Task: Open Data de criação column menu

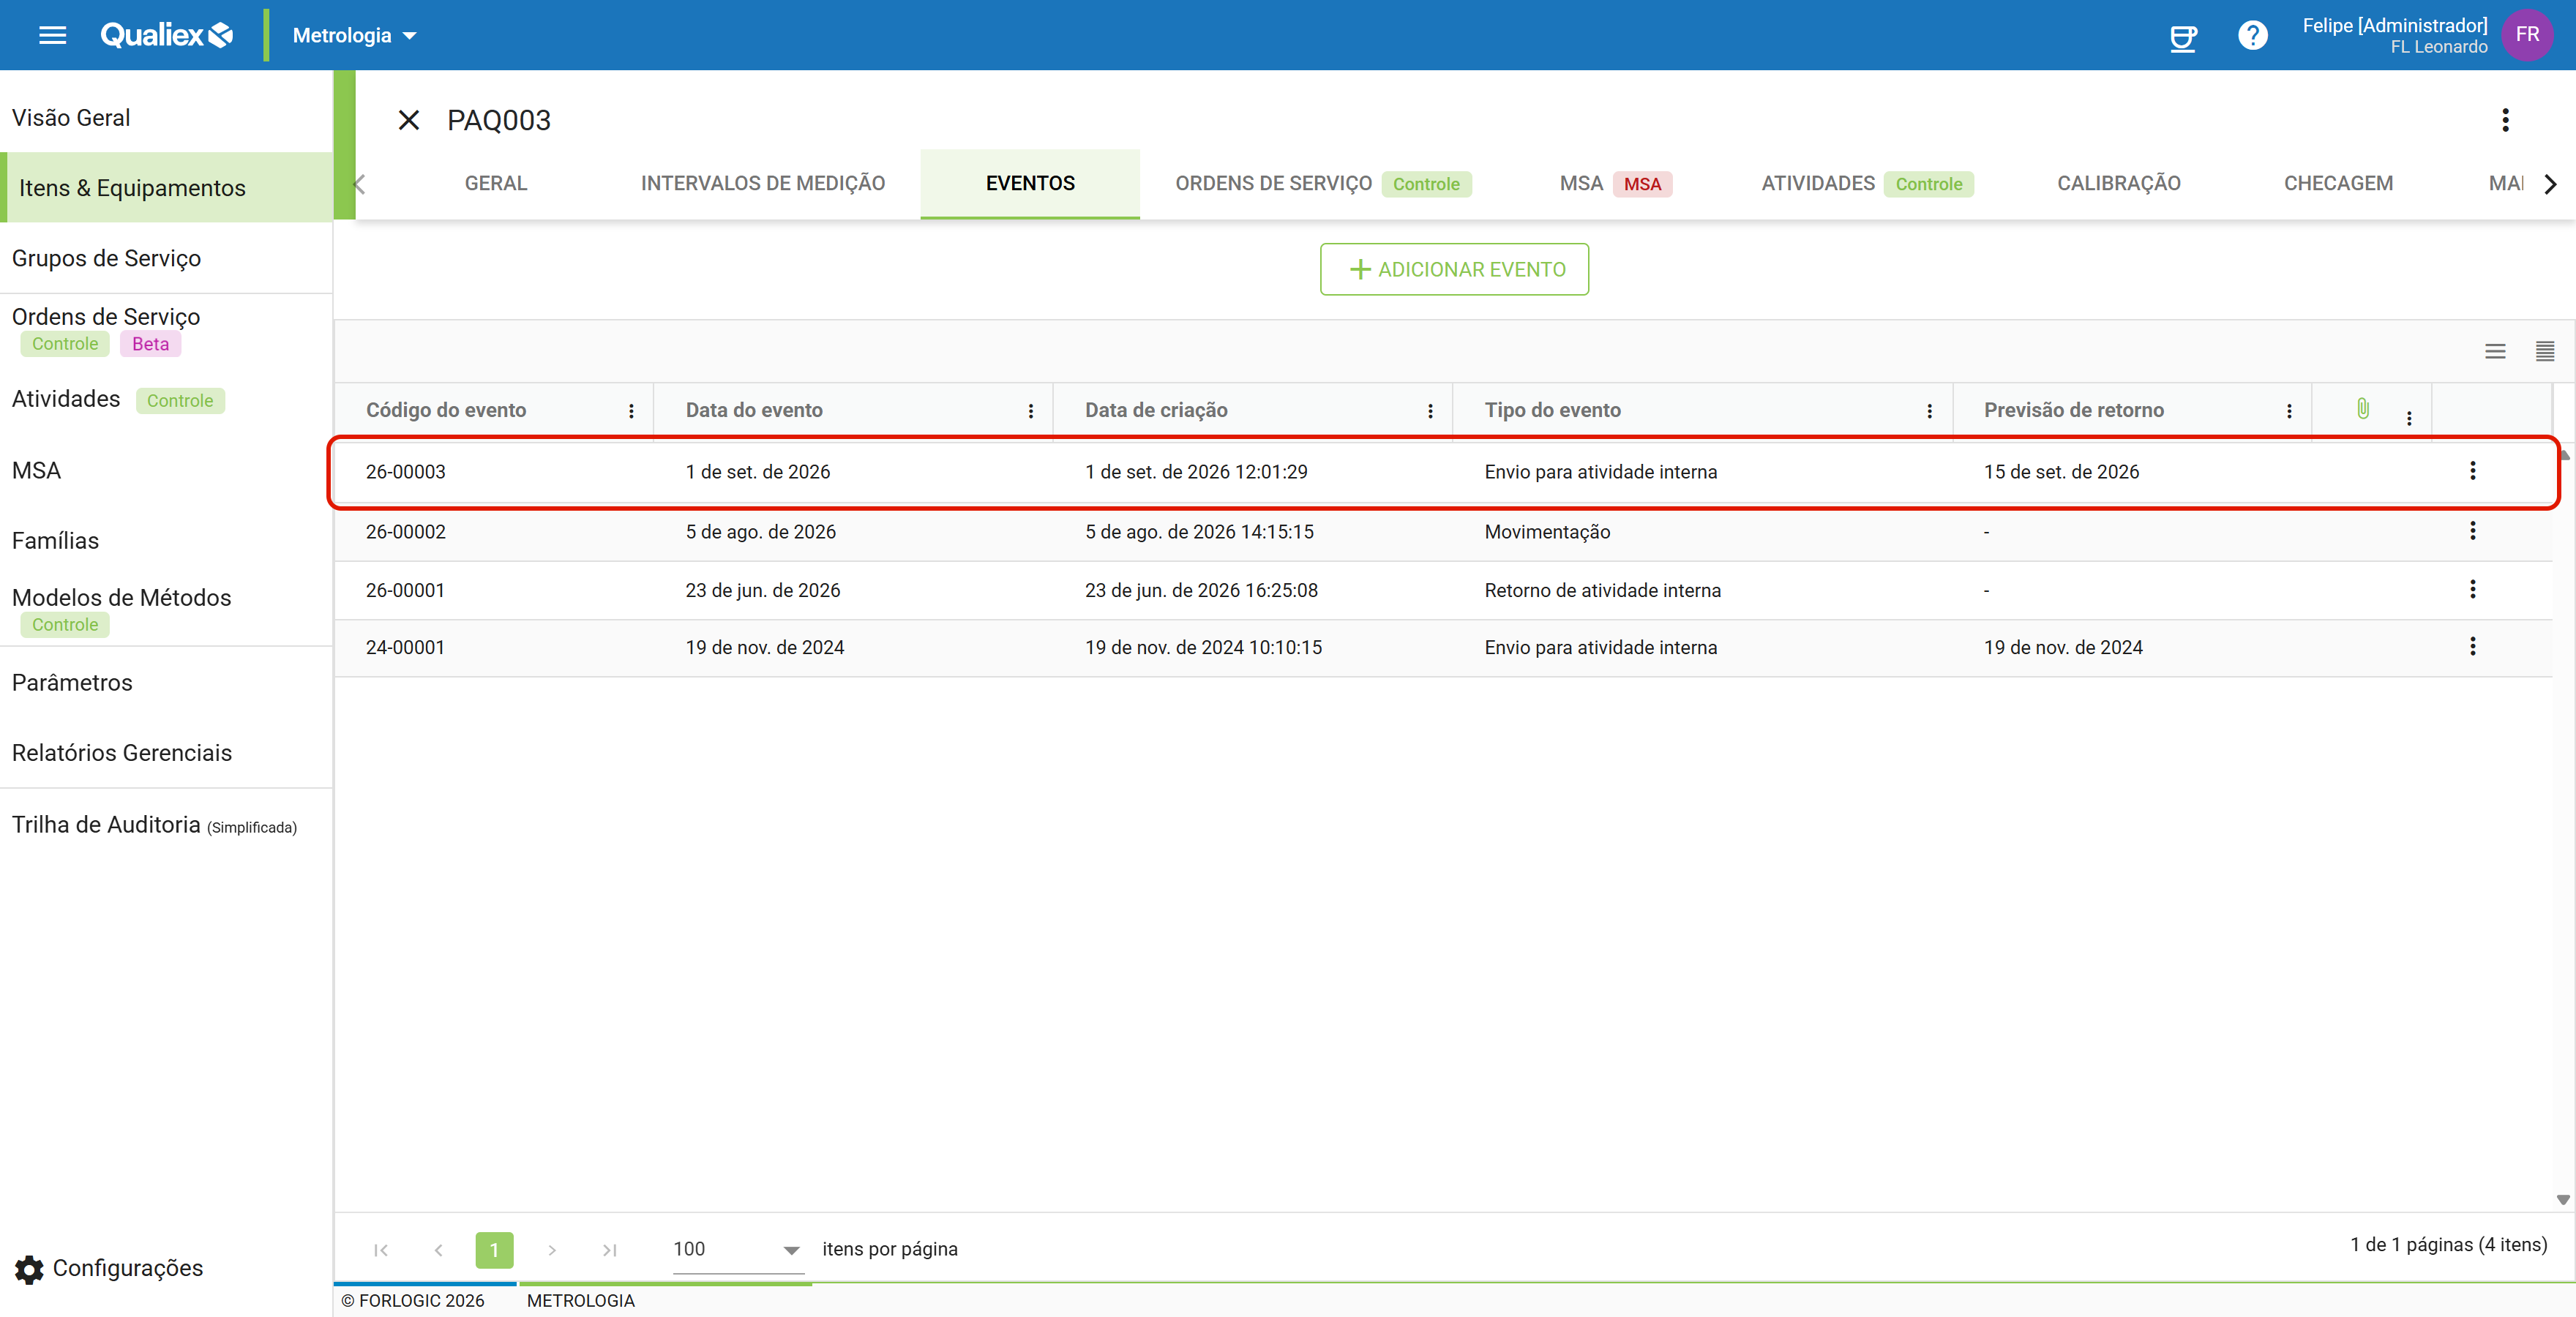Action: [1430, 411]
